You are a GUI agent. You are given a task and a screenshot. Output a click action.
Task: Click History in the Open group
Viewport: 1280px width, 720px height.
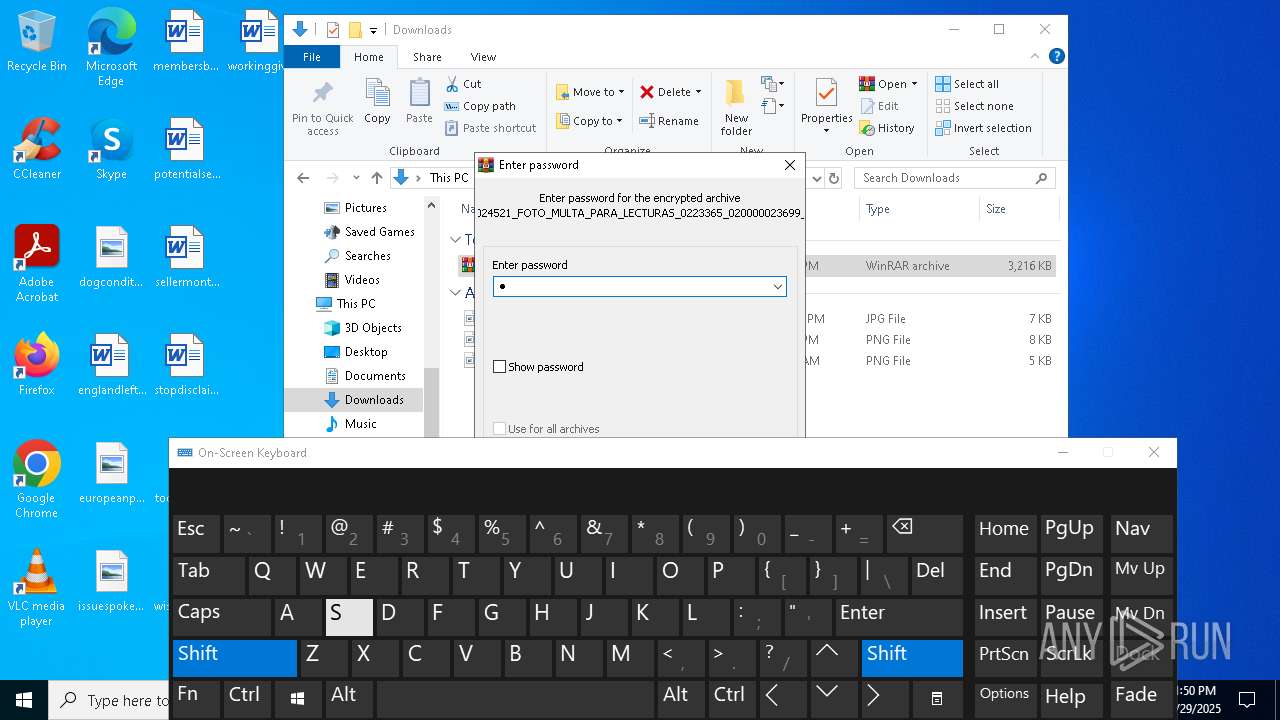coord(887,128)
